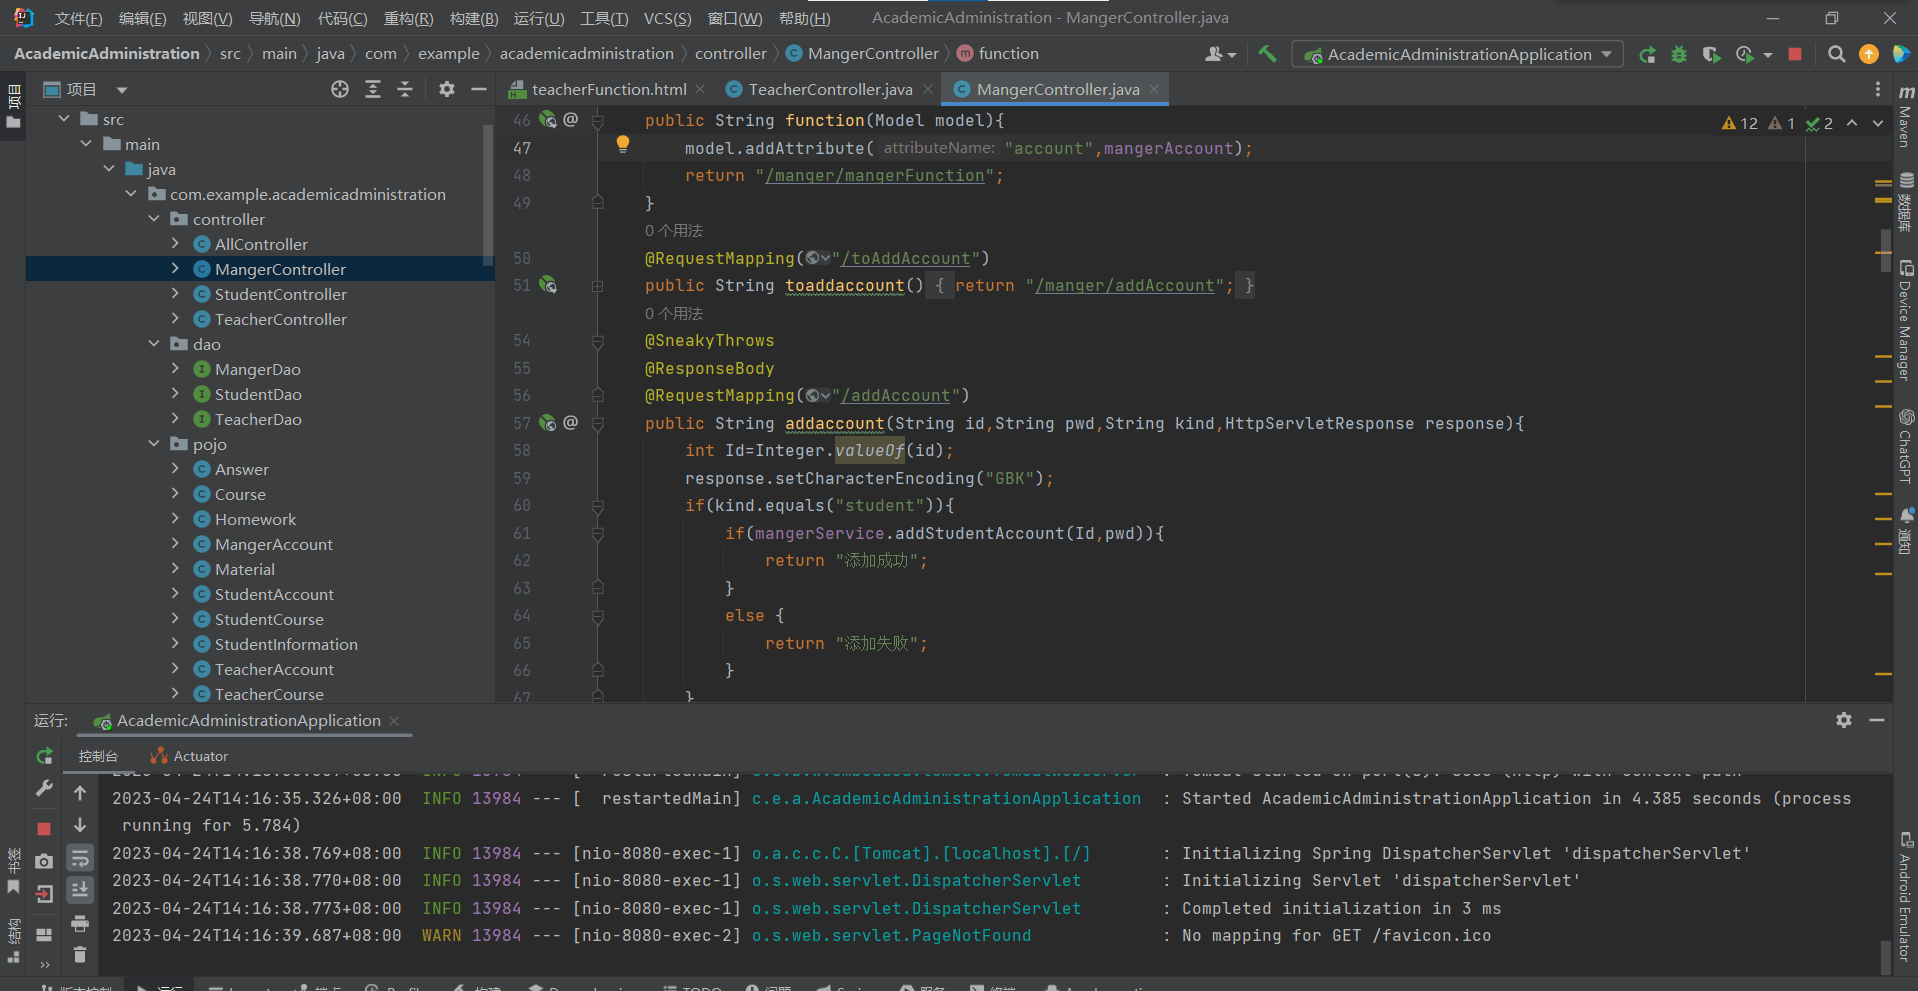Click the Build project hammer icon

pyautogui.click(x=1267, y=54)
